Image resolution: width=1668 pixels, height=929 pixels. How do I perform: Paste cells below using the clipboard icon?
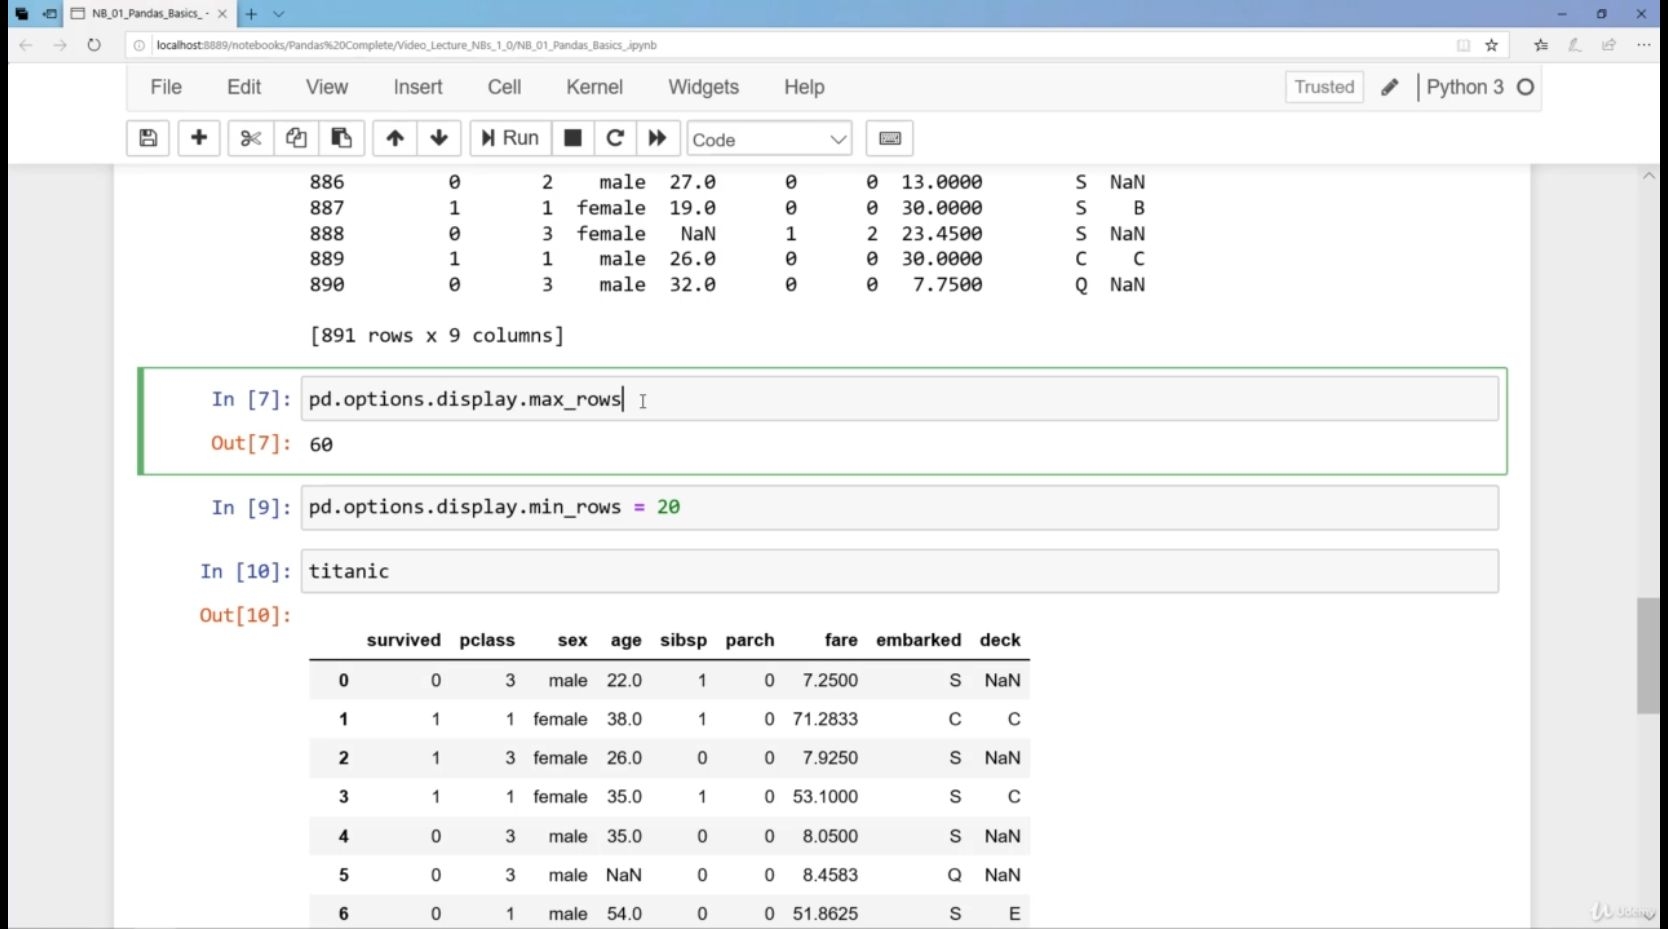pyautogui.click(x=341, y=138)
